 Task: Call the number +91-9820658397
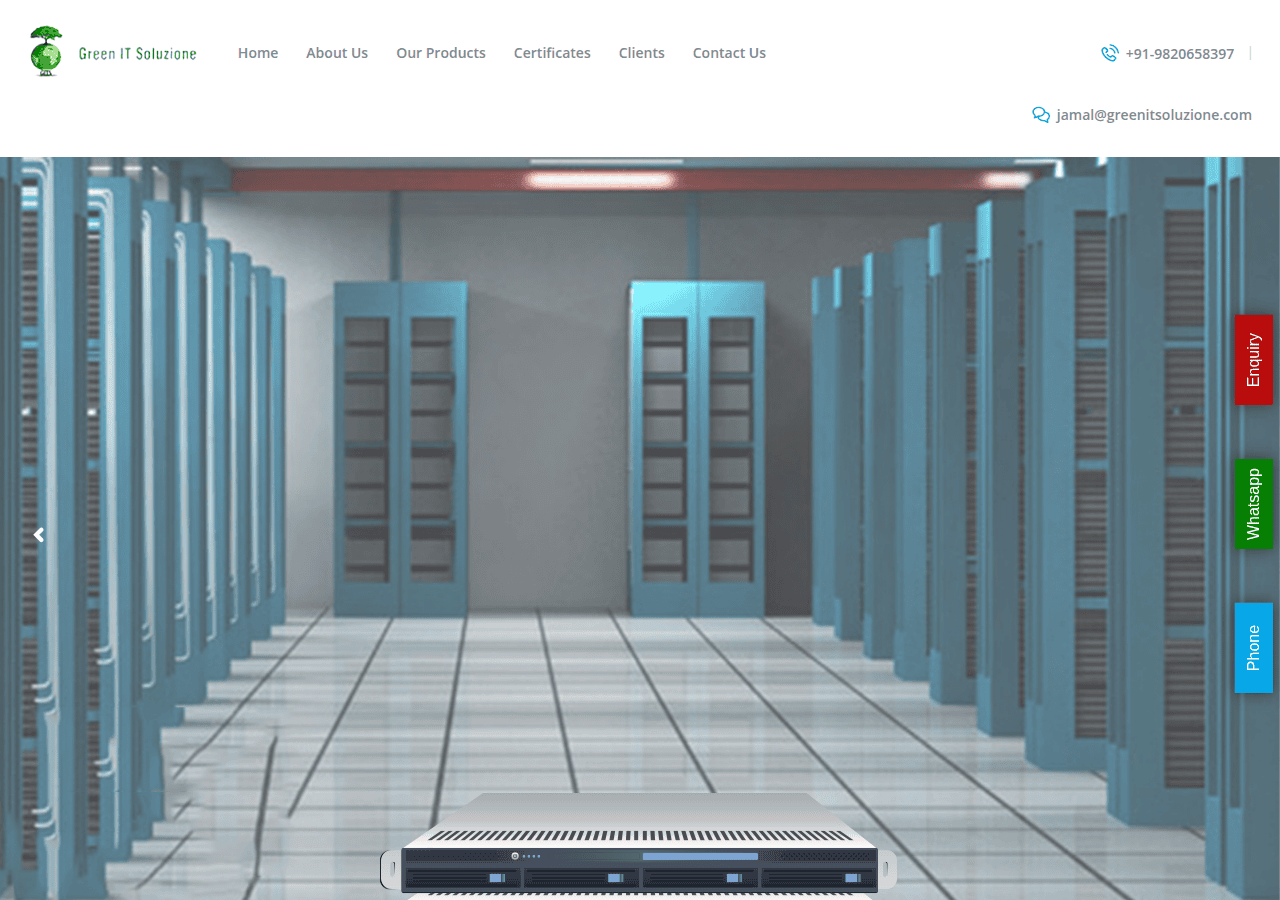coord(1179,54)
